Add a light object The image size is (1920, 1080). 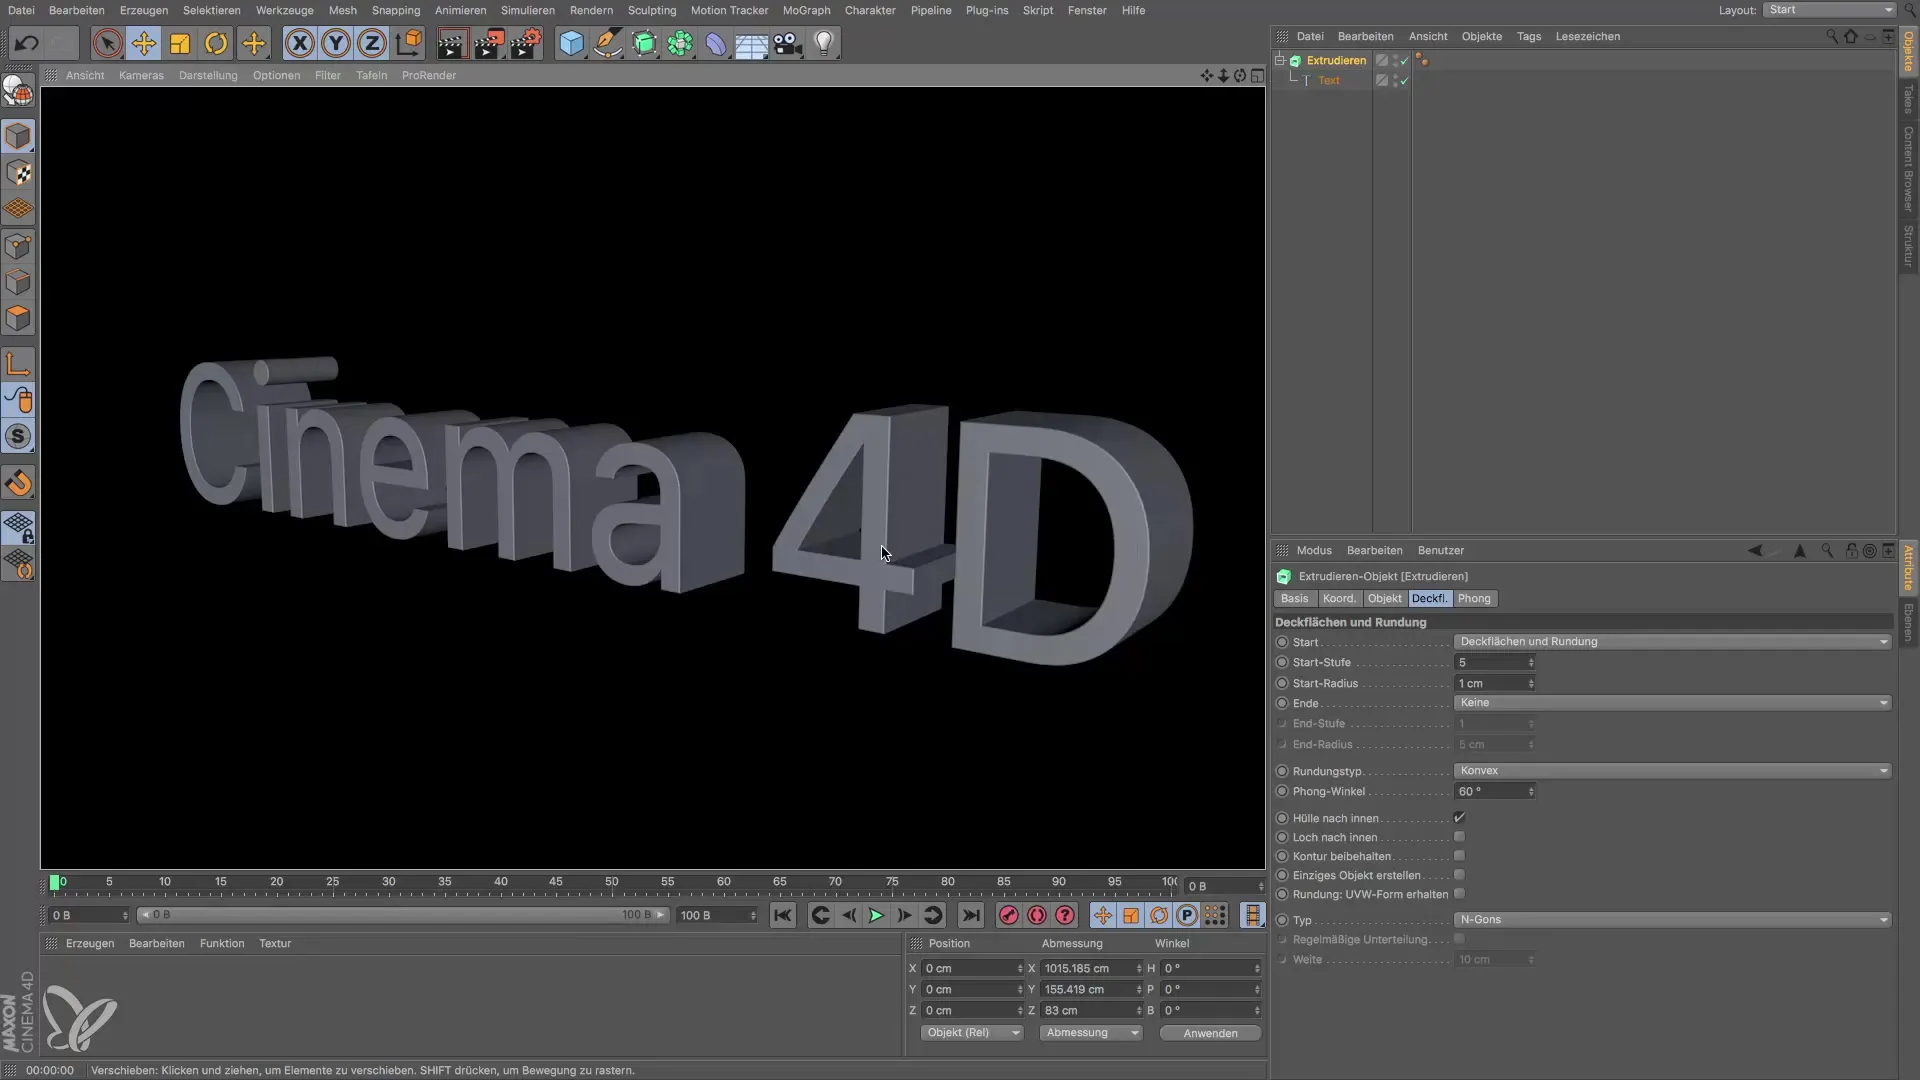(x=824, y=43)
